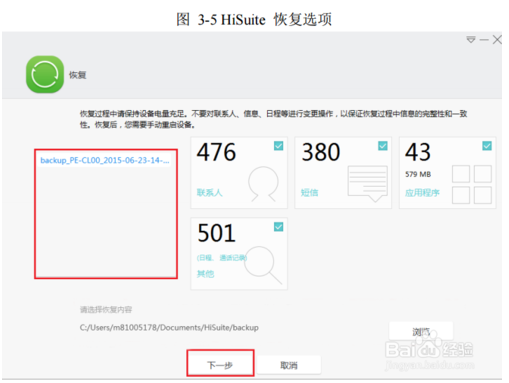509x383 pixels.
Task: Uncheck the 380 messages checkbox
Action: pyautogui.click(x=383, y=146)
